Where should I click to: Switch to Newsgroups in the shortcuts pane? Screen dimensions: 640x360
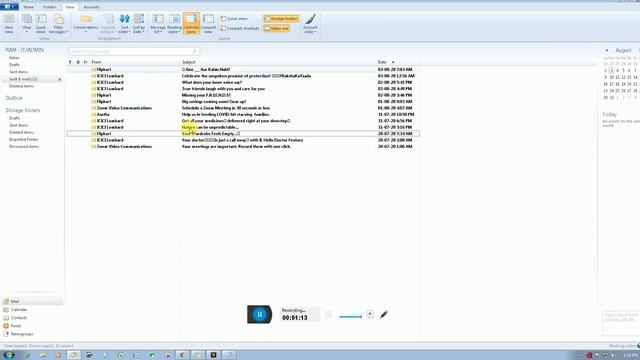coord(22,334)
